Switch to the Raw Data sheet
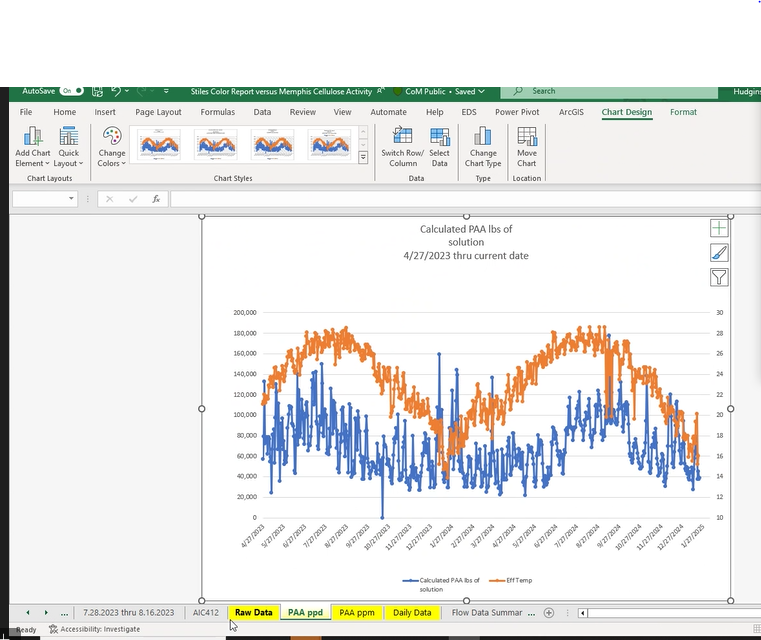 253,612
